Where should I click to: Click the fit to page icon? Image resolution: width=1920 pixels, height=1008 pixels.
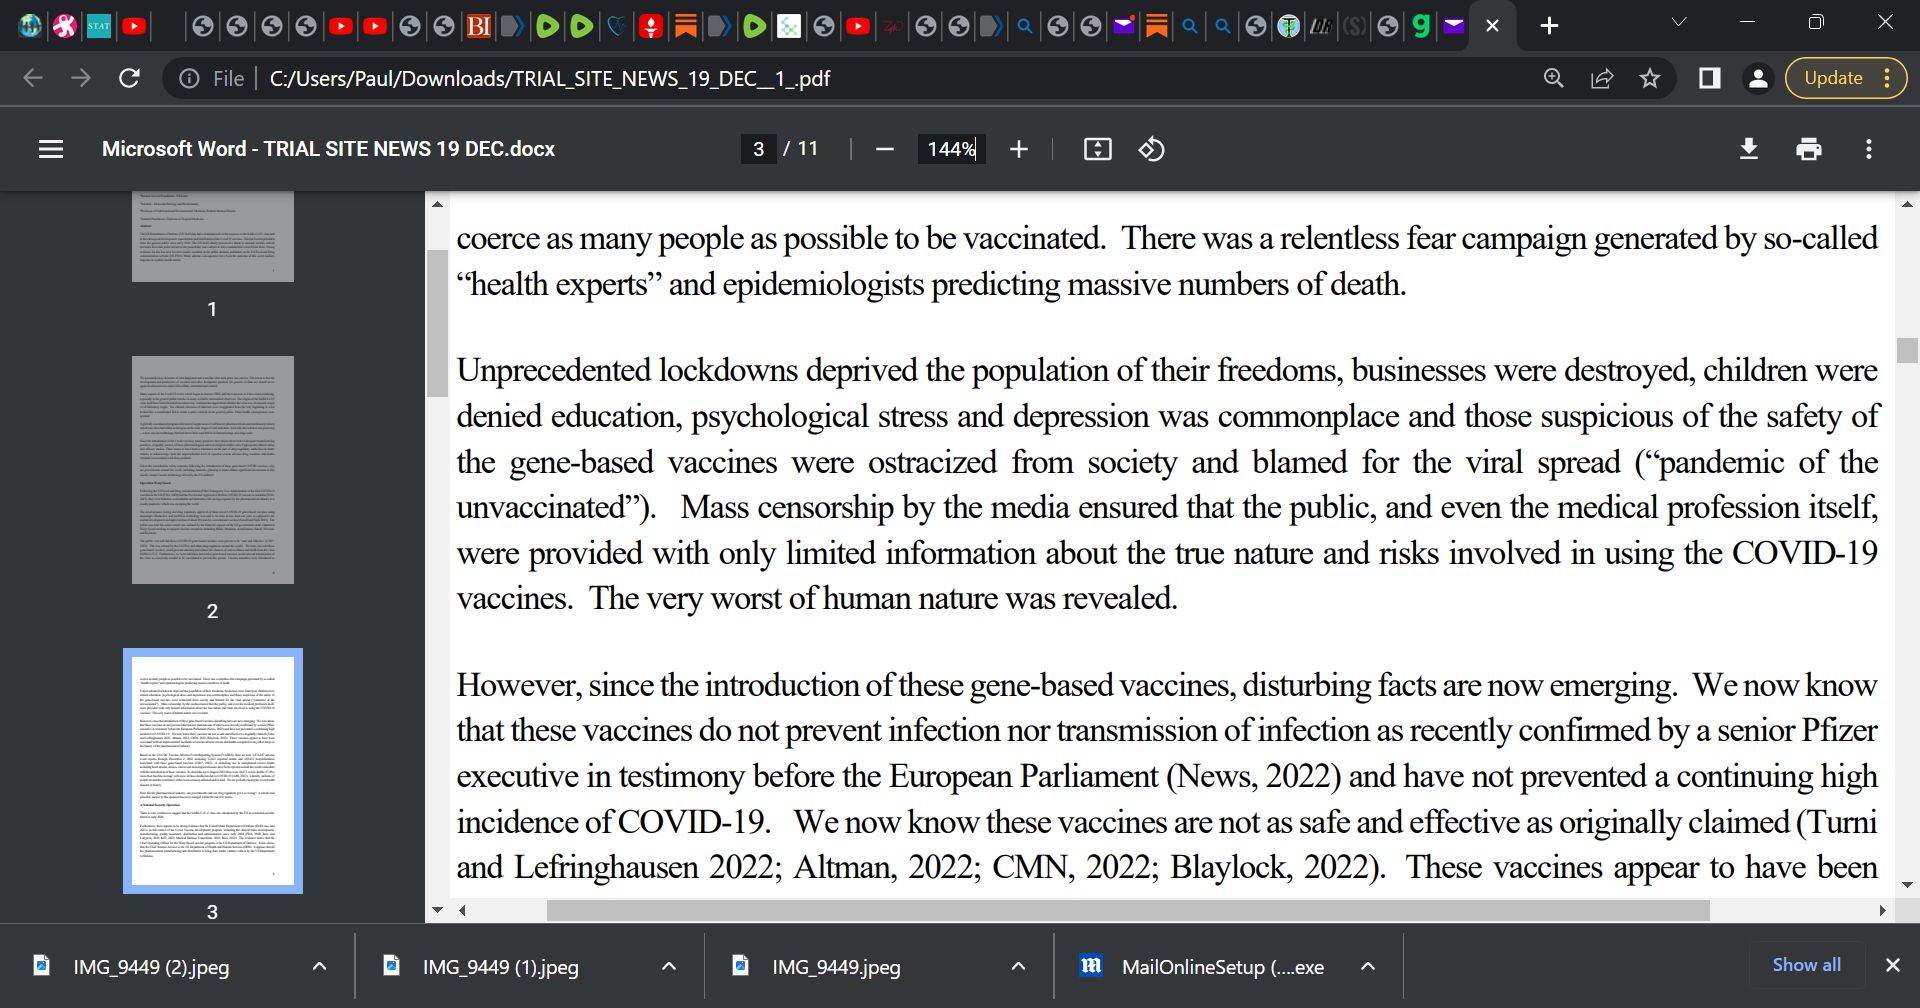coord(1097,149)
